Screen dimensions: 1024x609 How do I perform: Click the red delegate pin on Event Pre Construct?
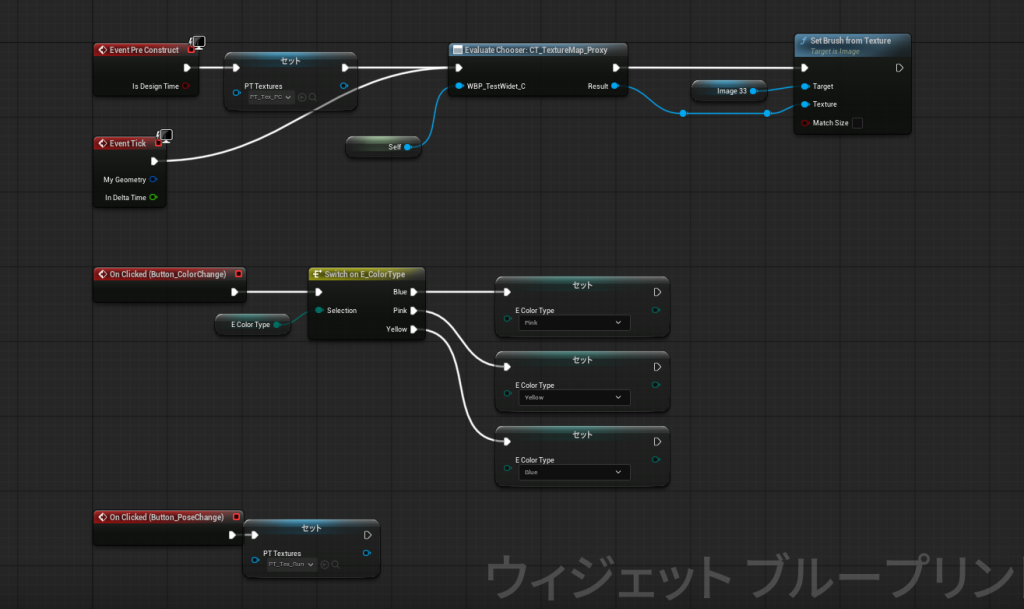191,49
